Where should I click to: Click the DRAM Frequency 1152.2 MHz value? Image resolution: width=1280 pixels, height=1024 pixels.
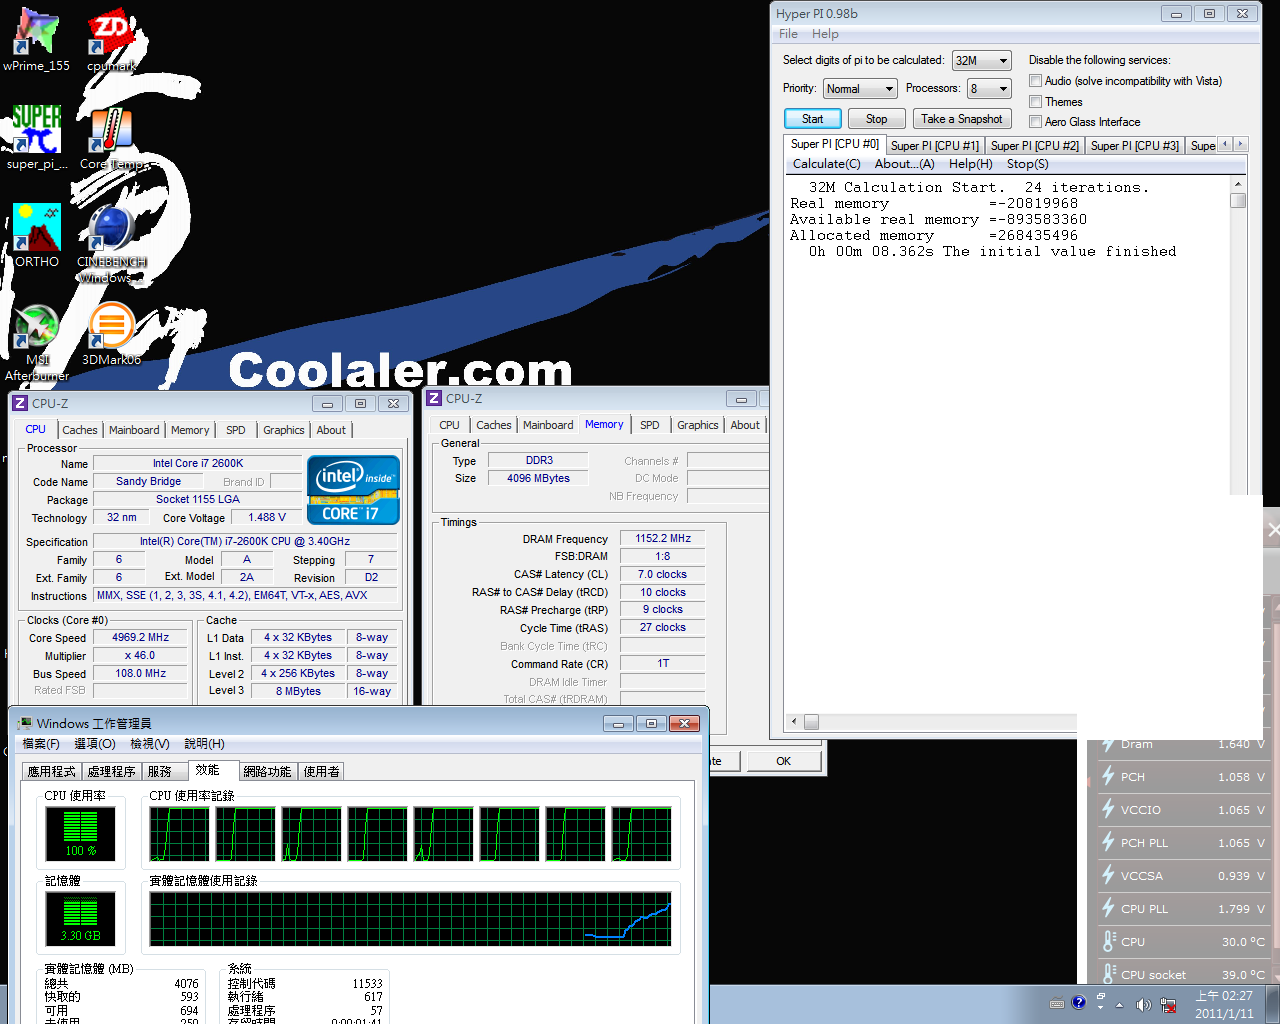tap(663, 538)
